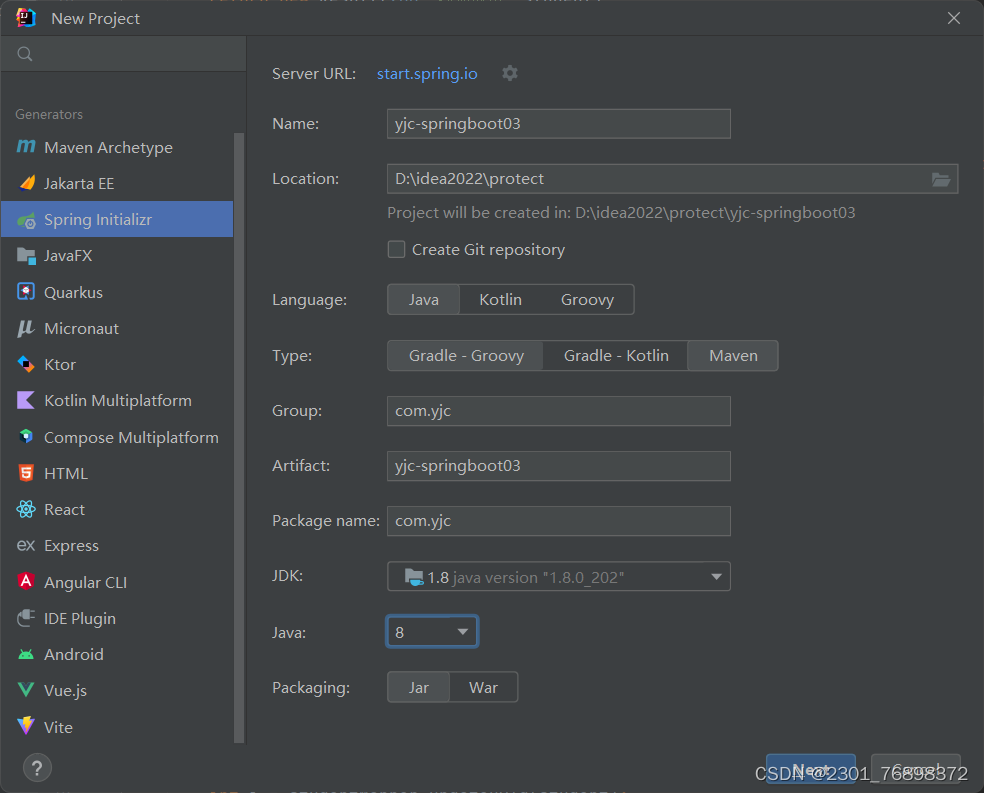The width and height of the screenshot is (984, 793).
Task: Click the Android robot icon
Action: [26, 654]
